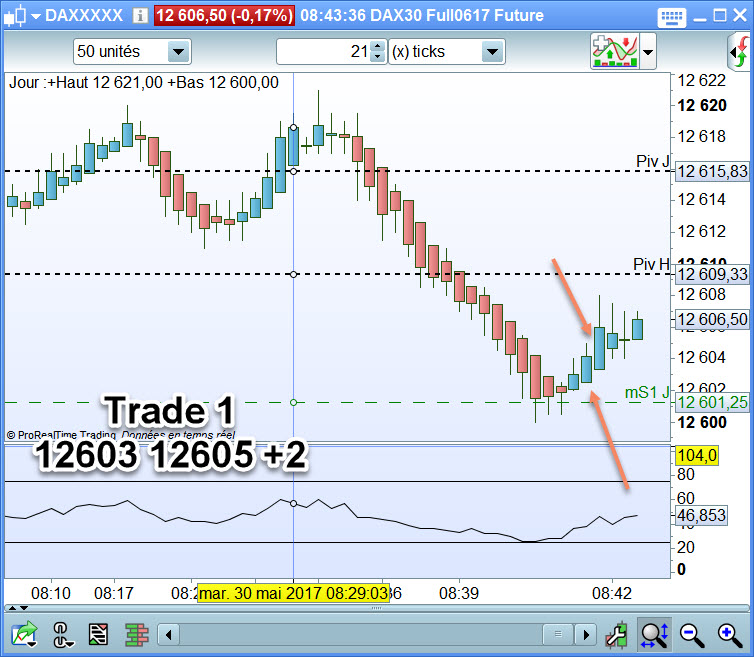Click the 46,853 indicator value label
Screen dimensions: 754x657
(701, 515)
